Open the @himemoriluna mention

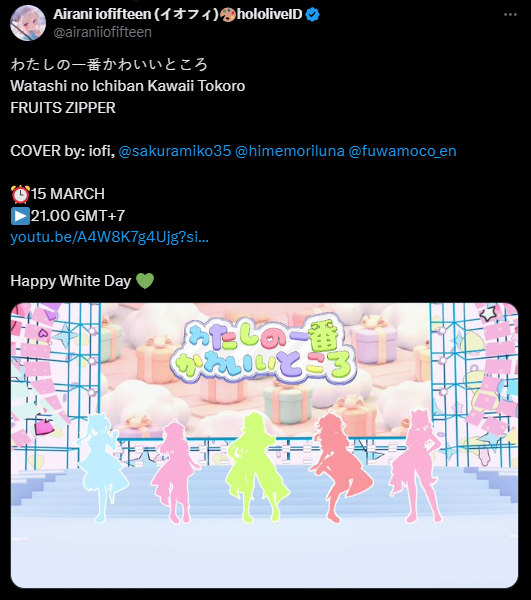pos(290,151)
